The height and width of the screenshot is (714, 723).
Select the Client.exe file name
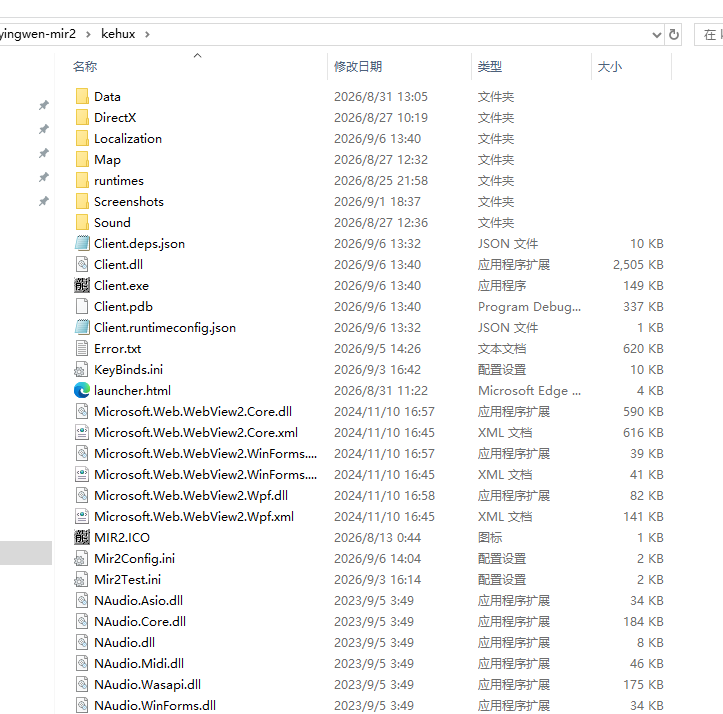121,286
